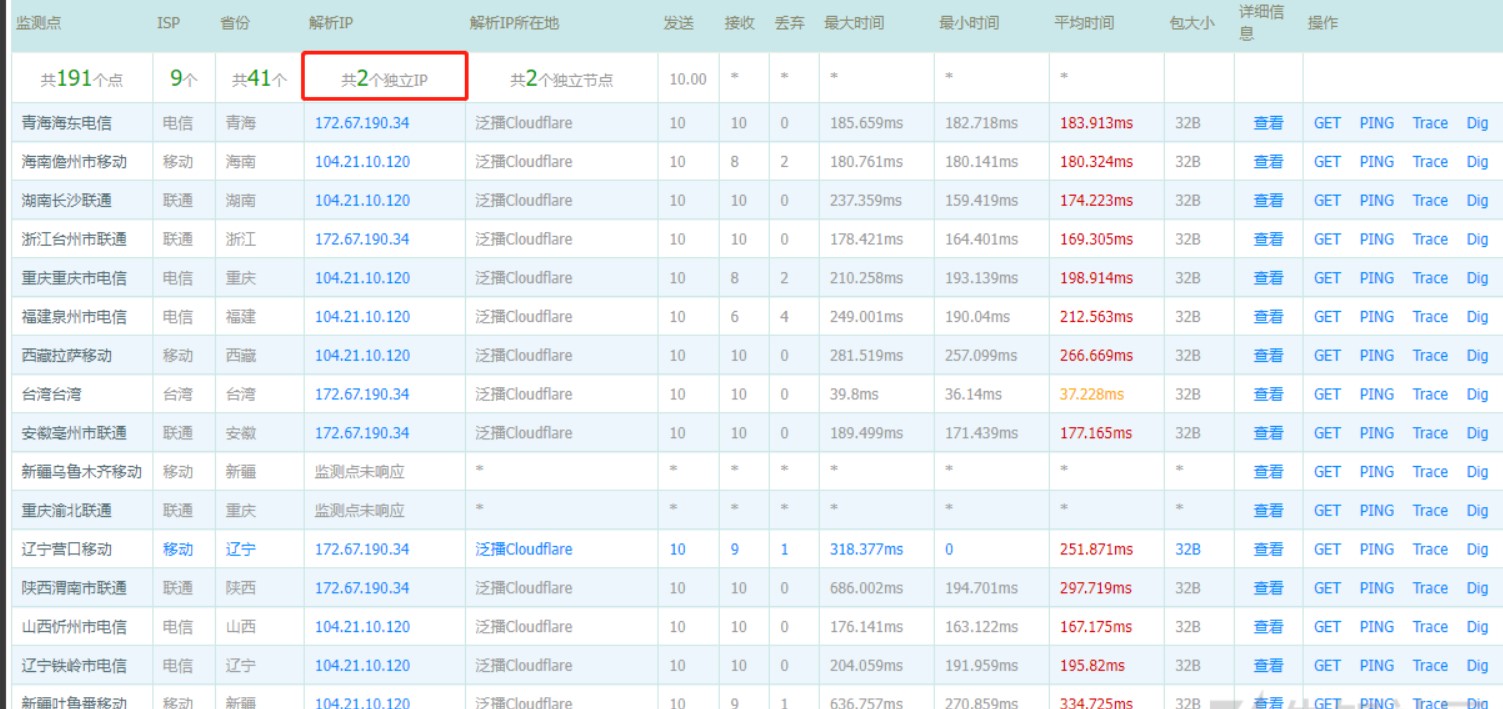Click 查看 for 辽宁铁岭市电信 row
Screen dimensions: 1503x709
point(1268,665)
